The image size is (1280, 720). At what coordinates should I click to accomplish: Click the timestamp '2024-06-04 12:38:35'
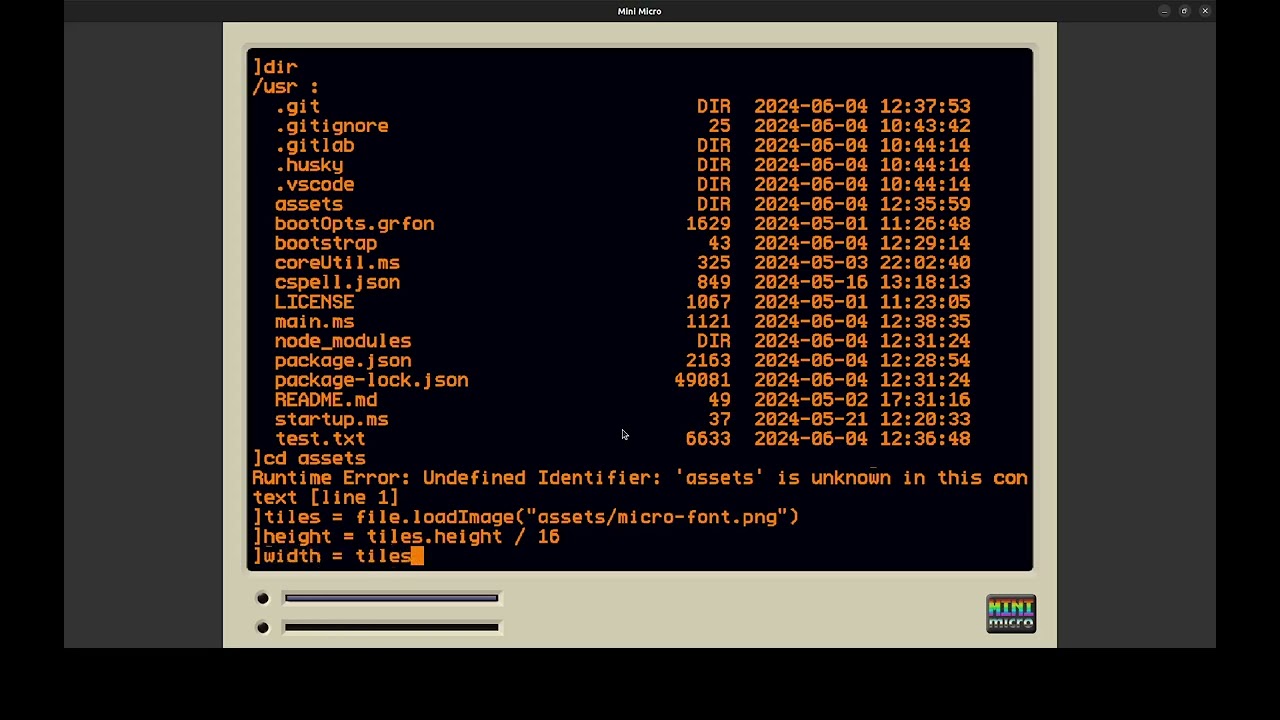pyautogui.click(x=862, y=321)
